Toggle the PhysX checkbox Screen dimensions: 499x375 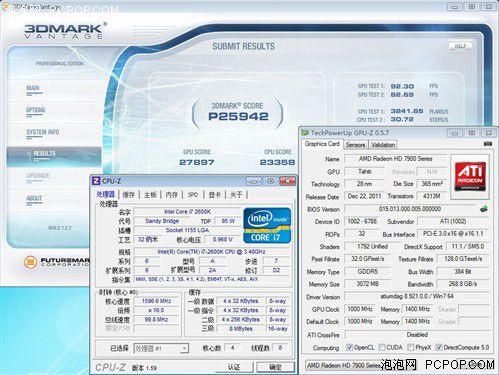tap(411, 347)
